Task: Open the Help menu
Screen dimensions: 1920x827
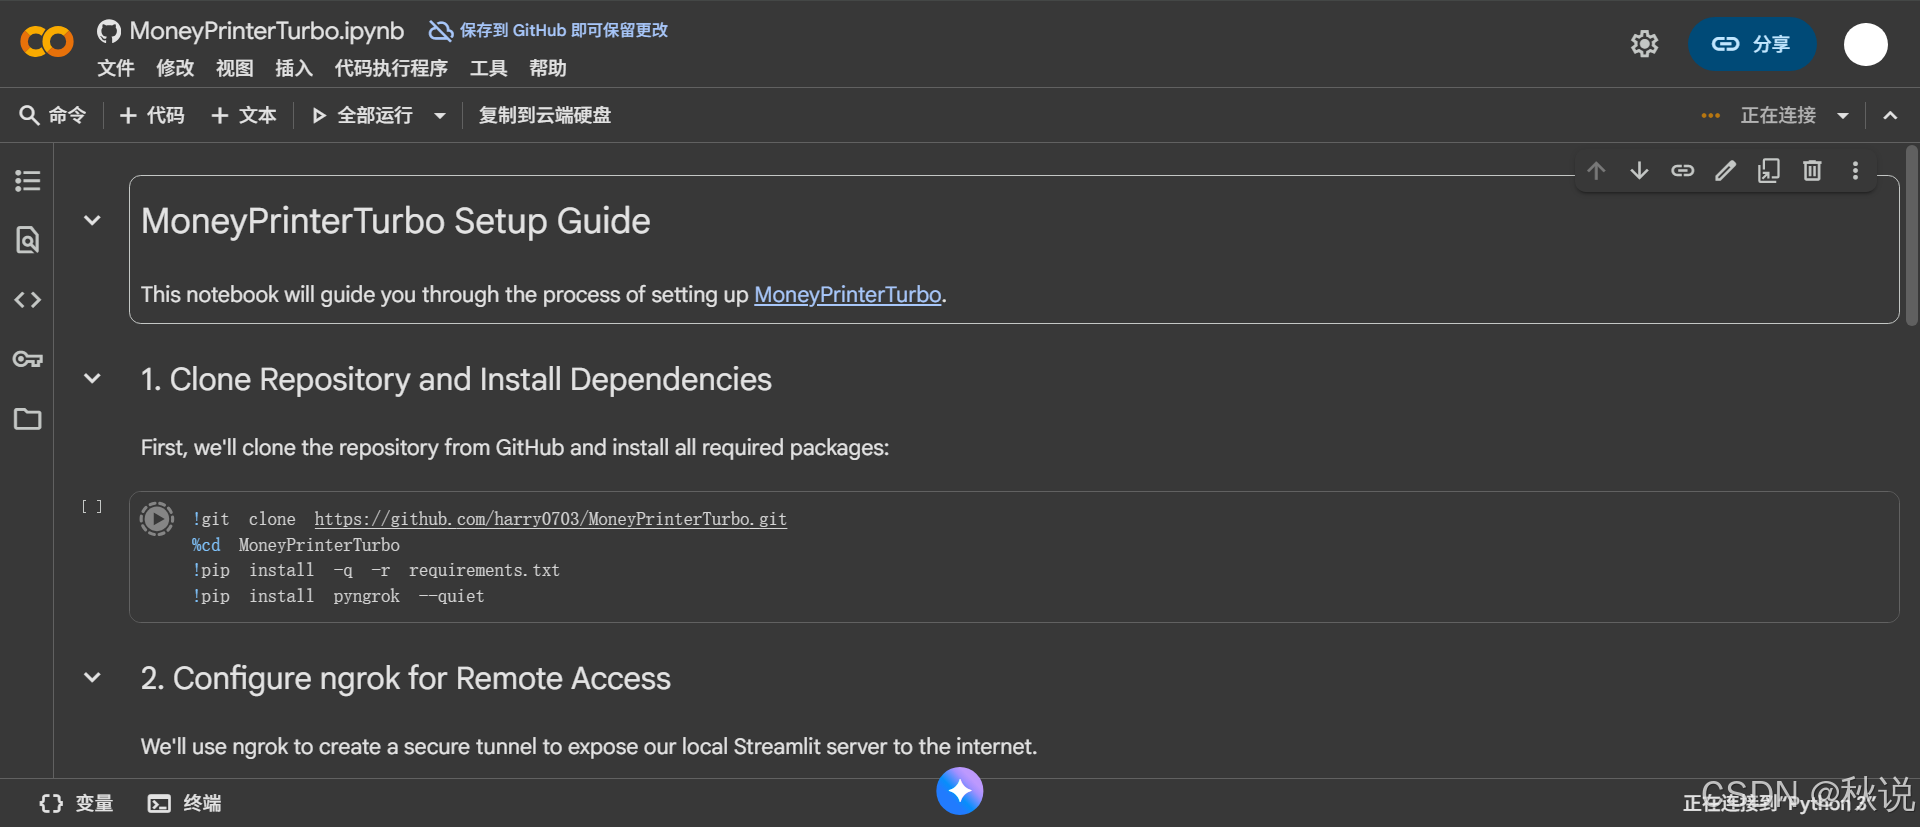Action: point(548,68)
